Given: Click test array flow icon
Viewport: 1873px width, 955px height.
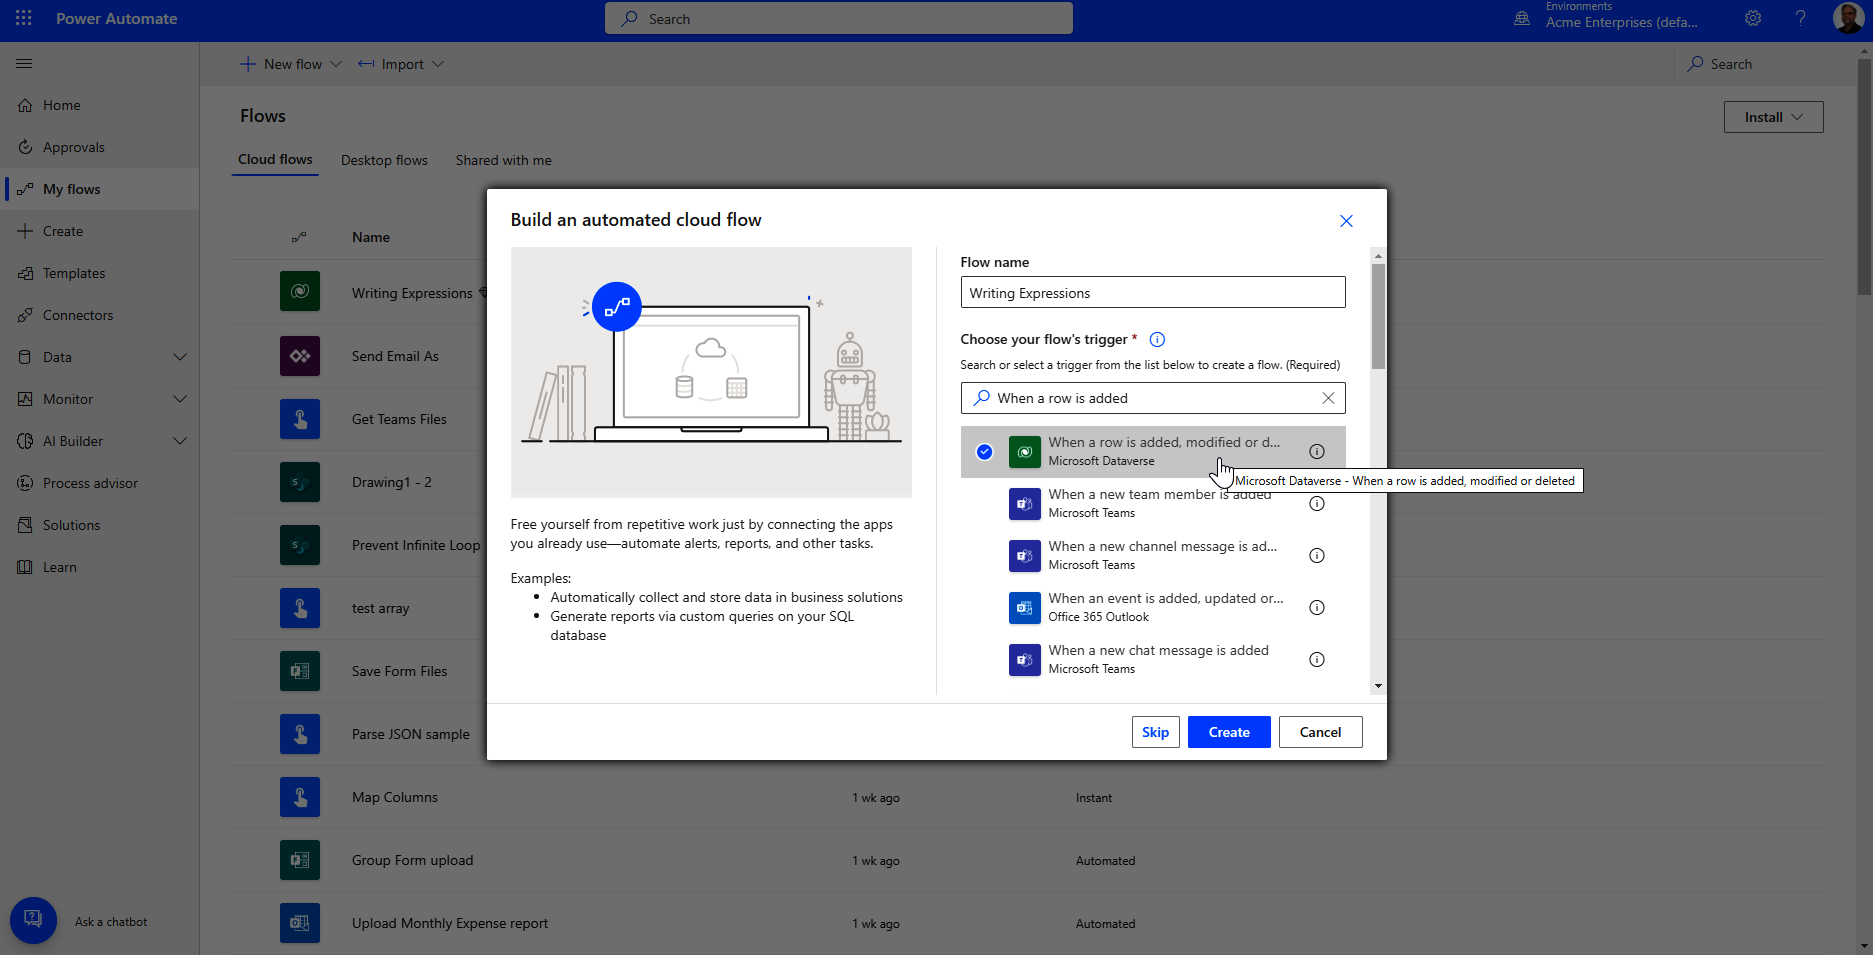Looking at the screenshot, I should [300, 608].
